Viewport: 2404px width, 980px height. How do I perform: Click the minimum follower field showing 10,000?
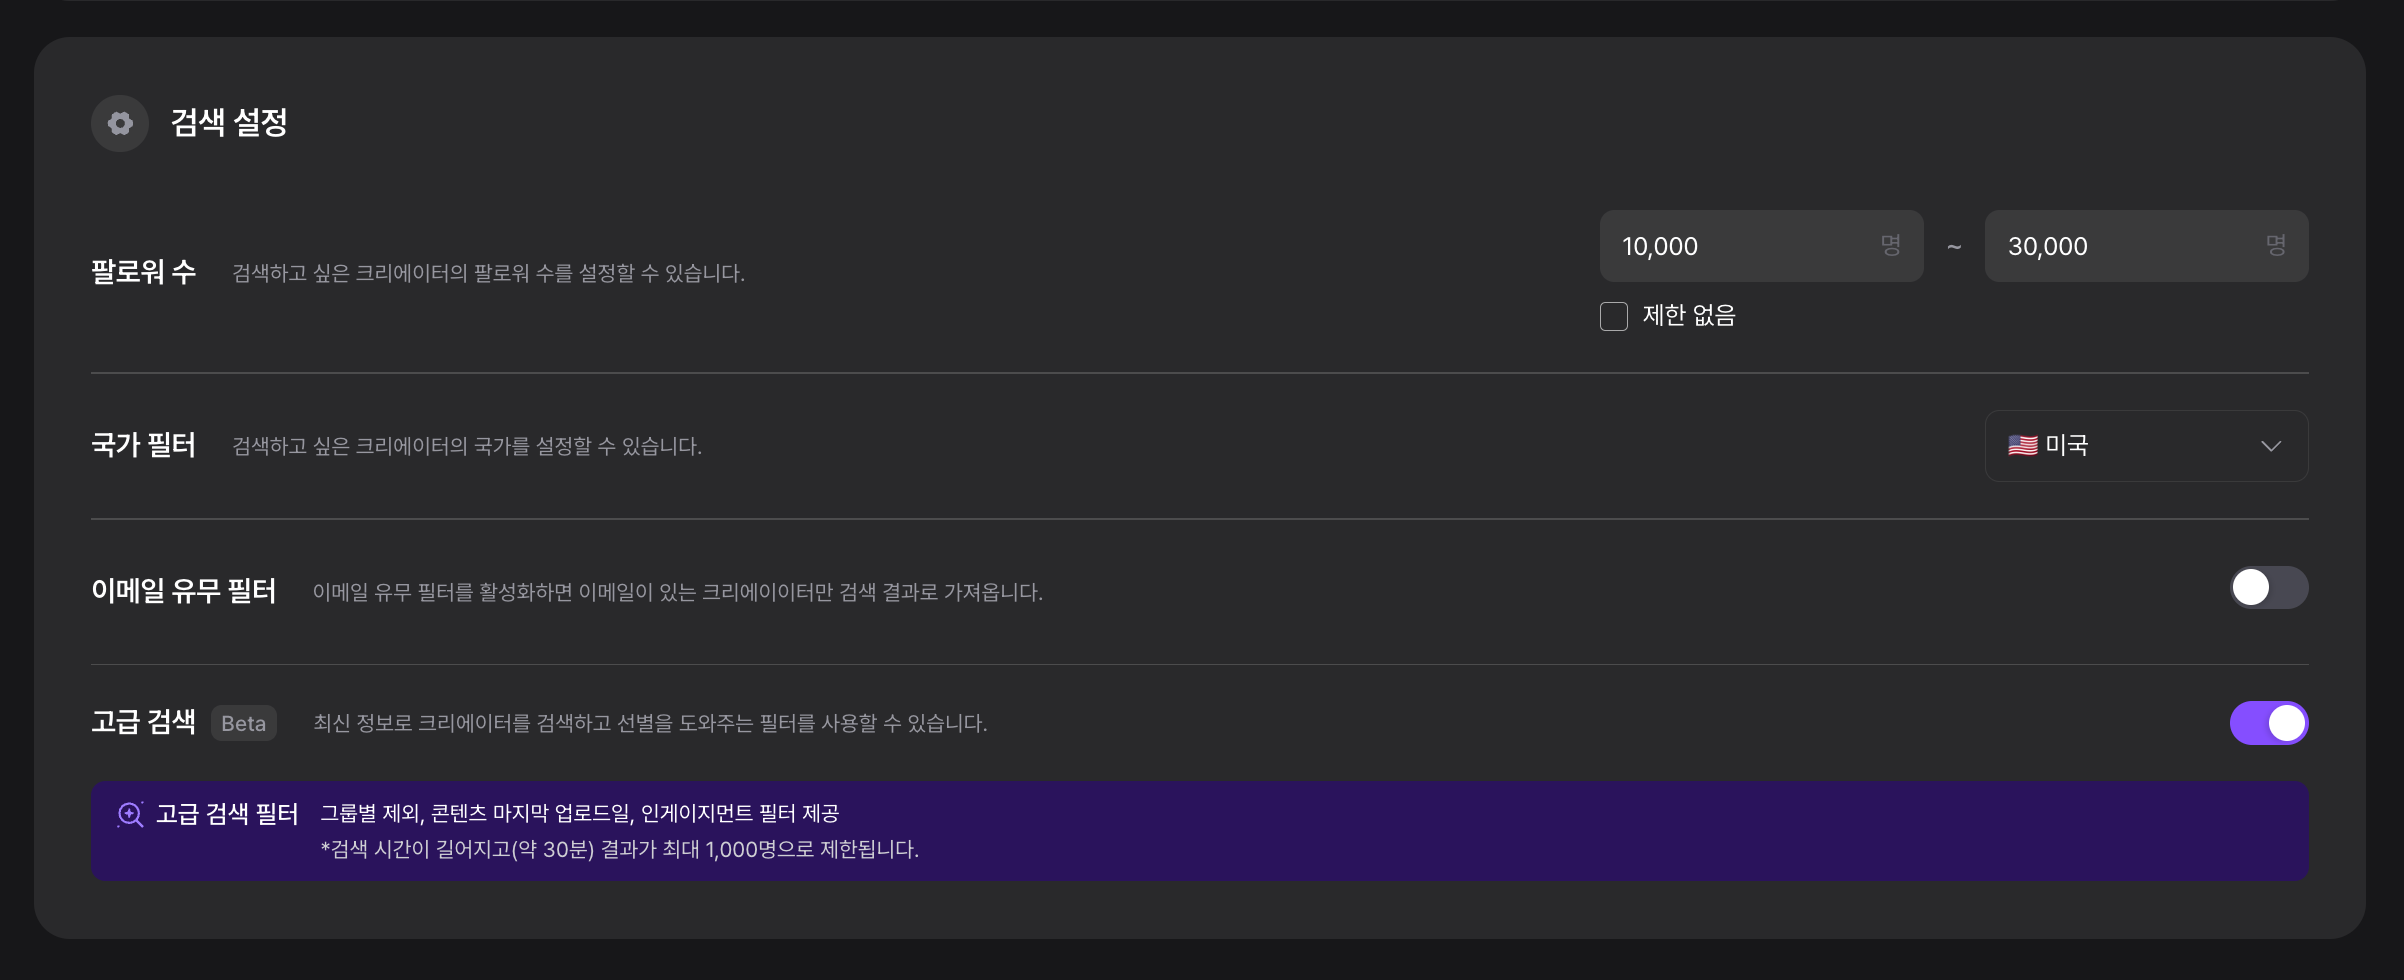click(x=1761, y=246)
